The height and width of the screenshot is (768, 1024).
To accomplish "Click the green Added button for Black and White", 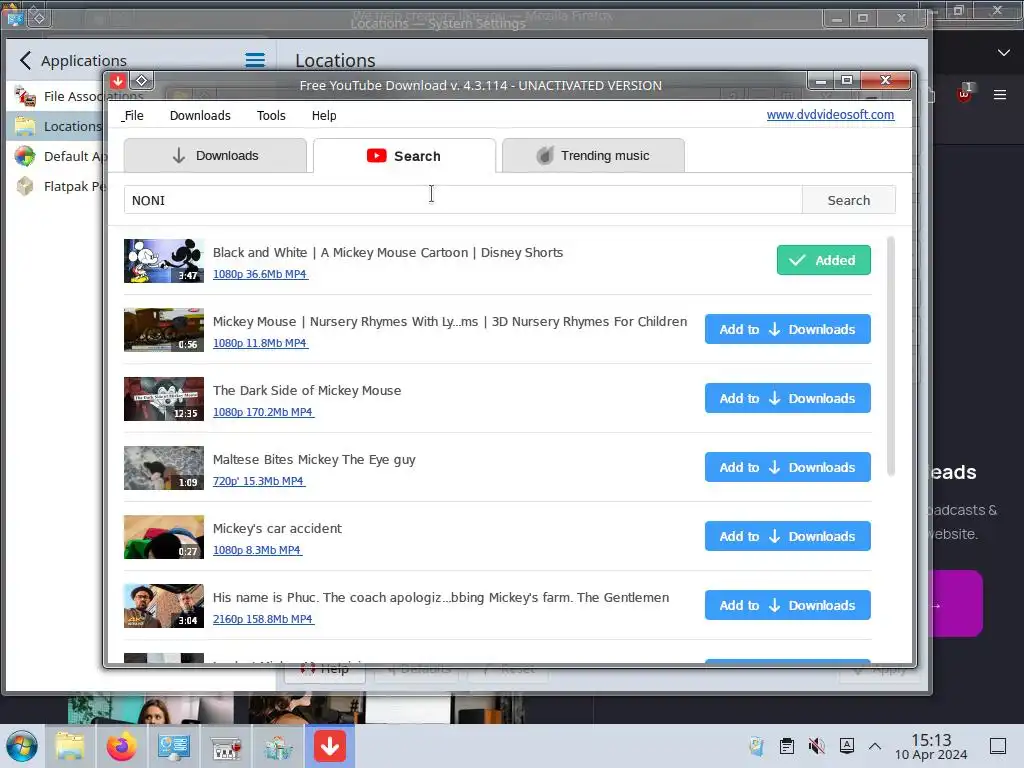I will (x=824, y=260).
